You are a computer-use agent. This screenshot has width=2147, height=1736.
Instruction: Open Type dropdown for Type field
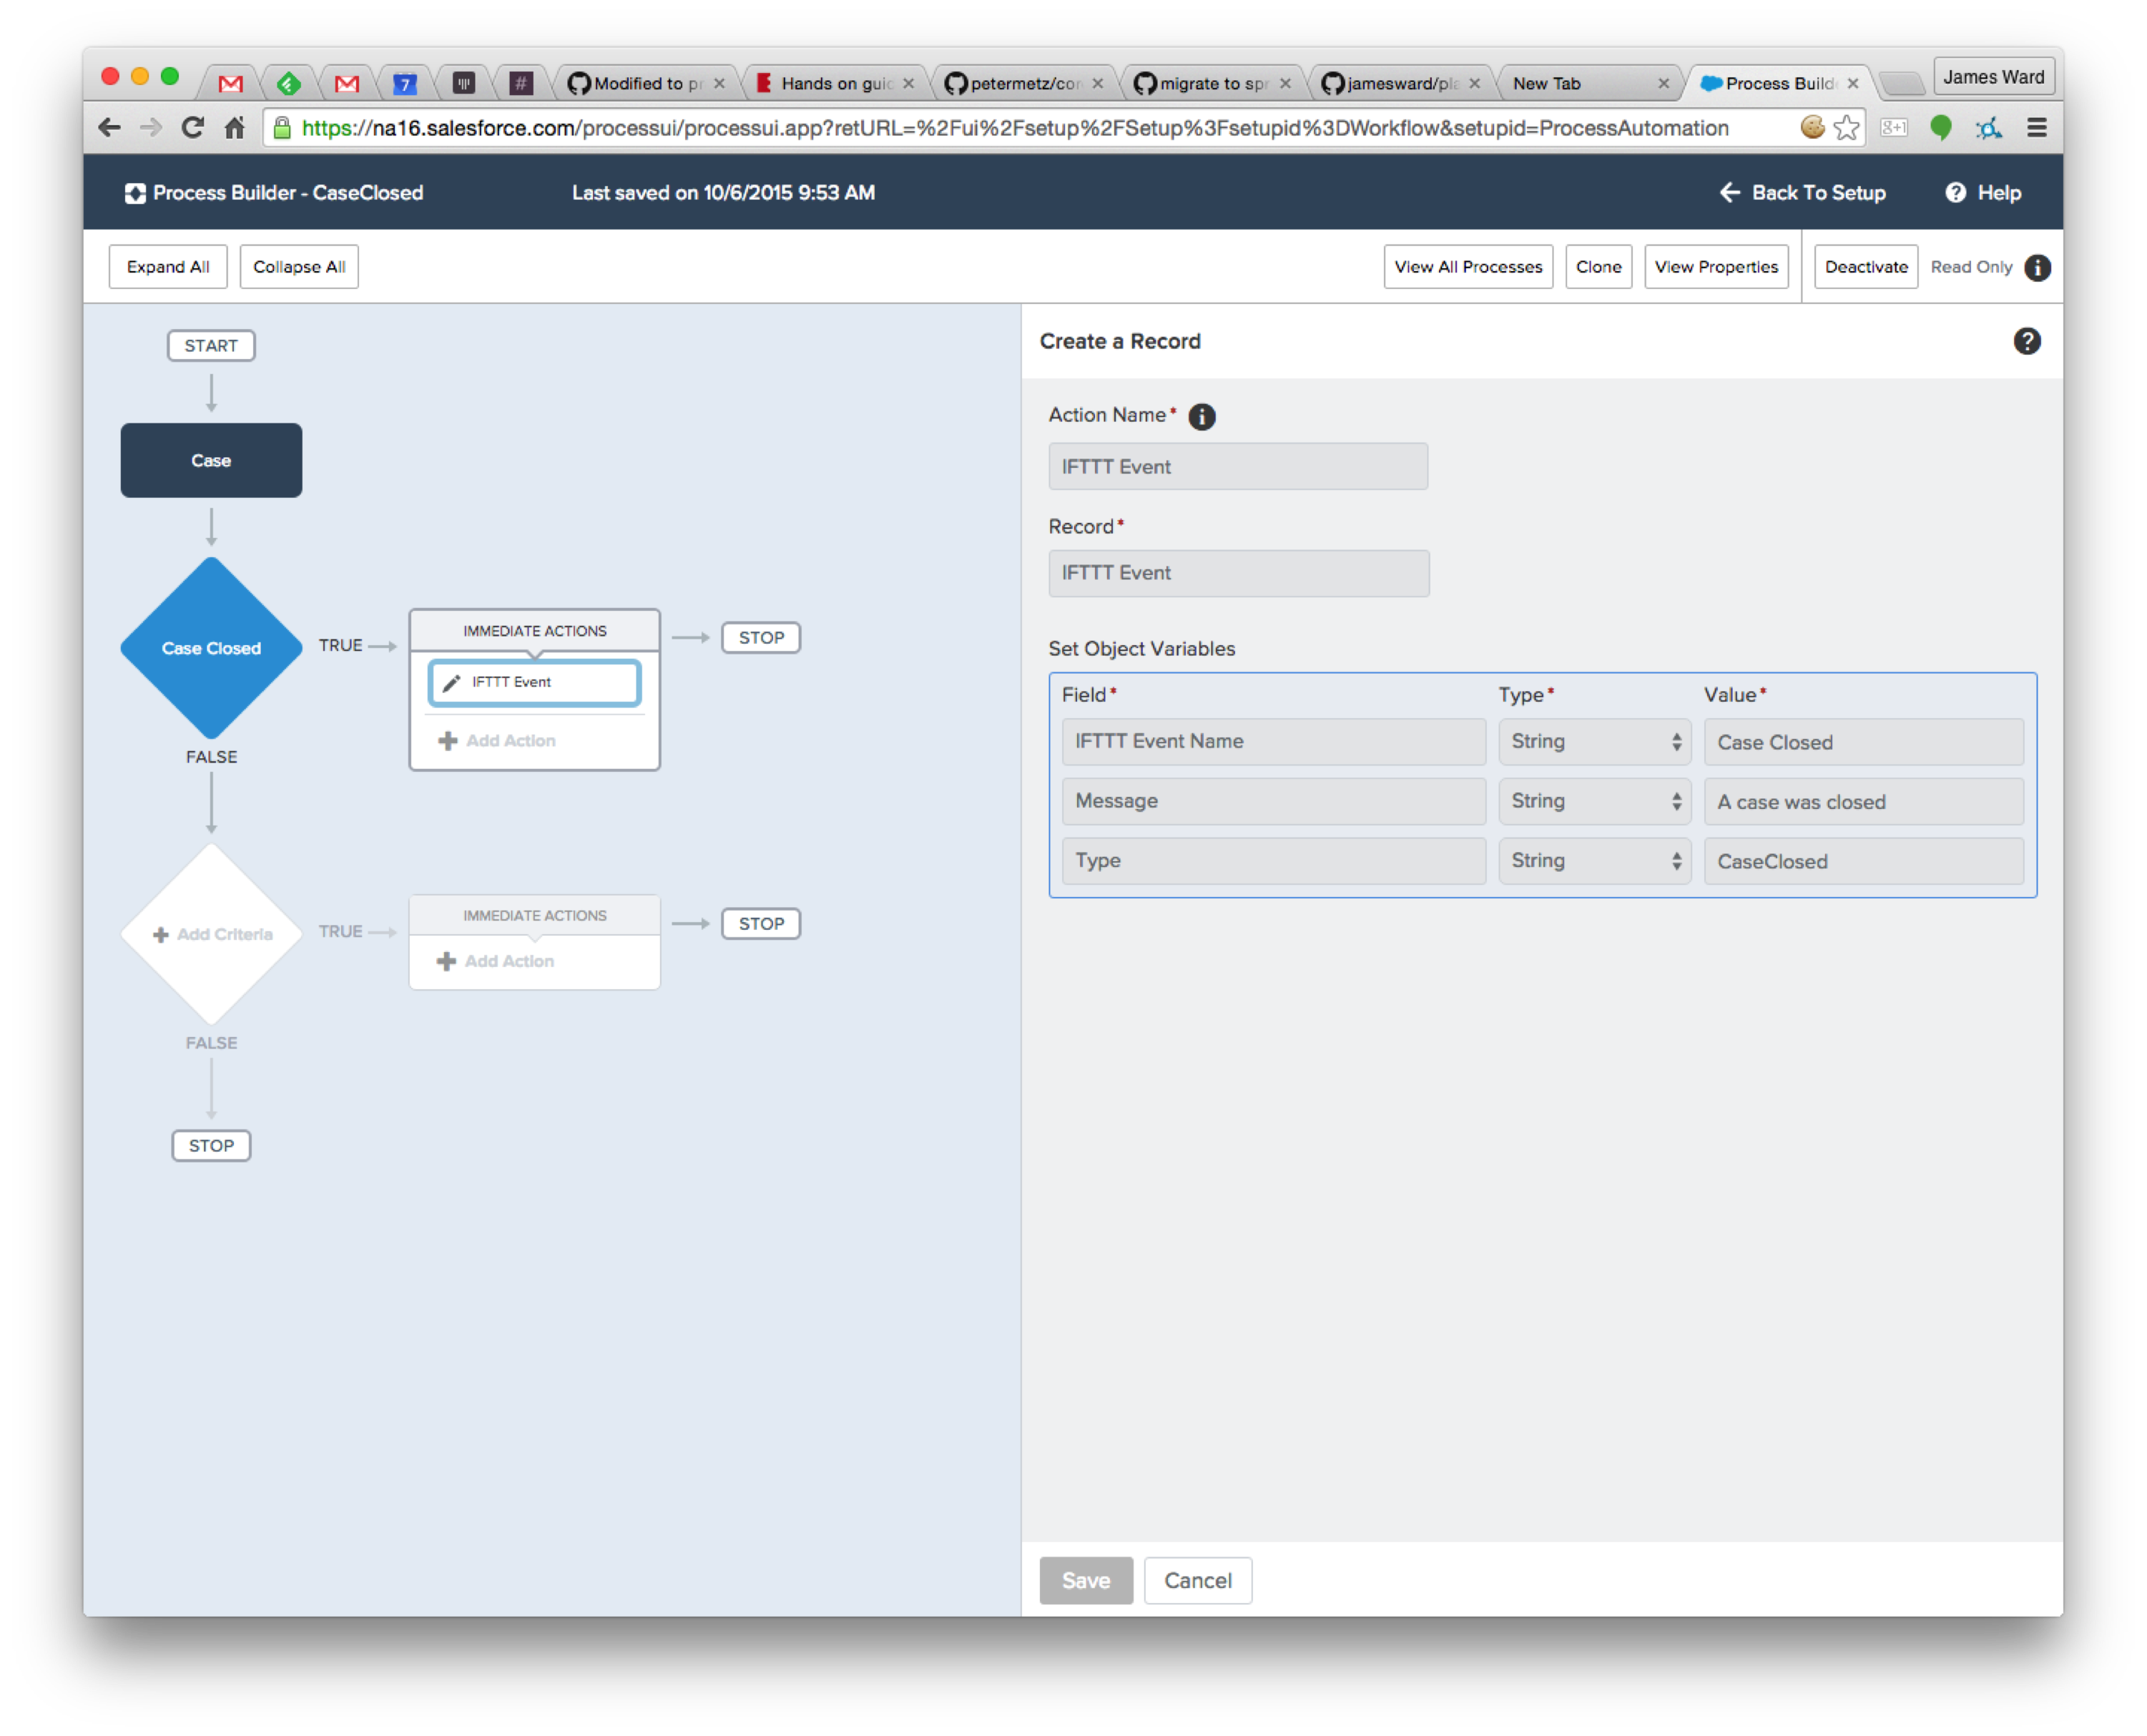click(x=1594, y=861)
